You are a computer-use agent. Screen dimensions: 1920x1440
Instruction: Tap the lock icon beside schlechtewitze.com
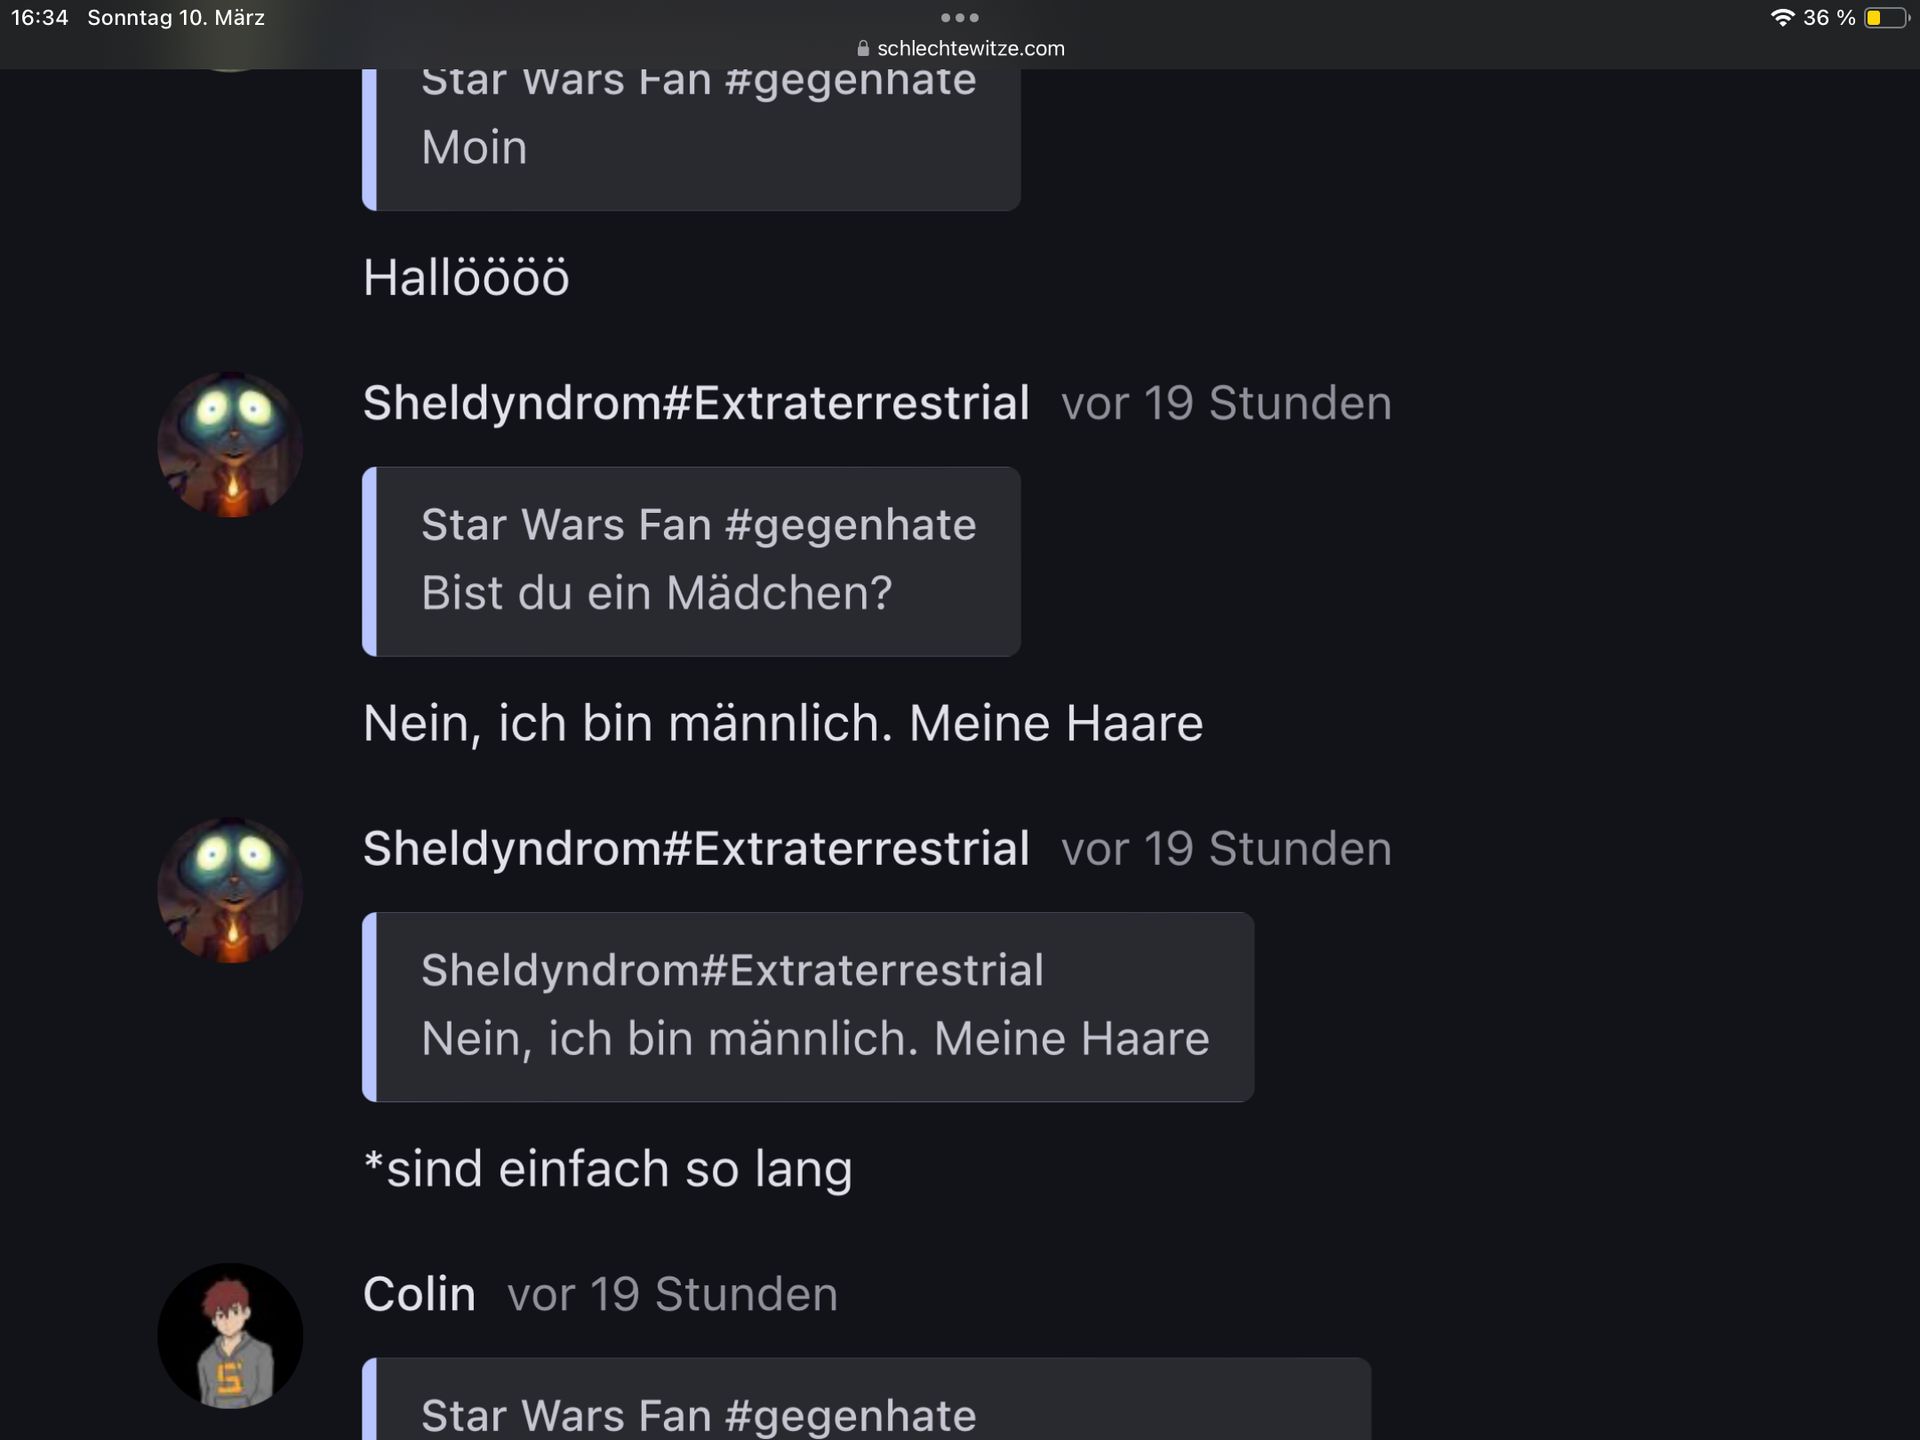point(863,48)
